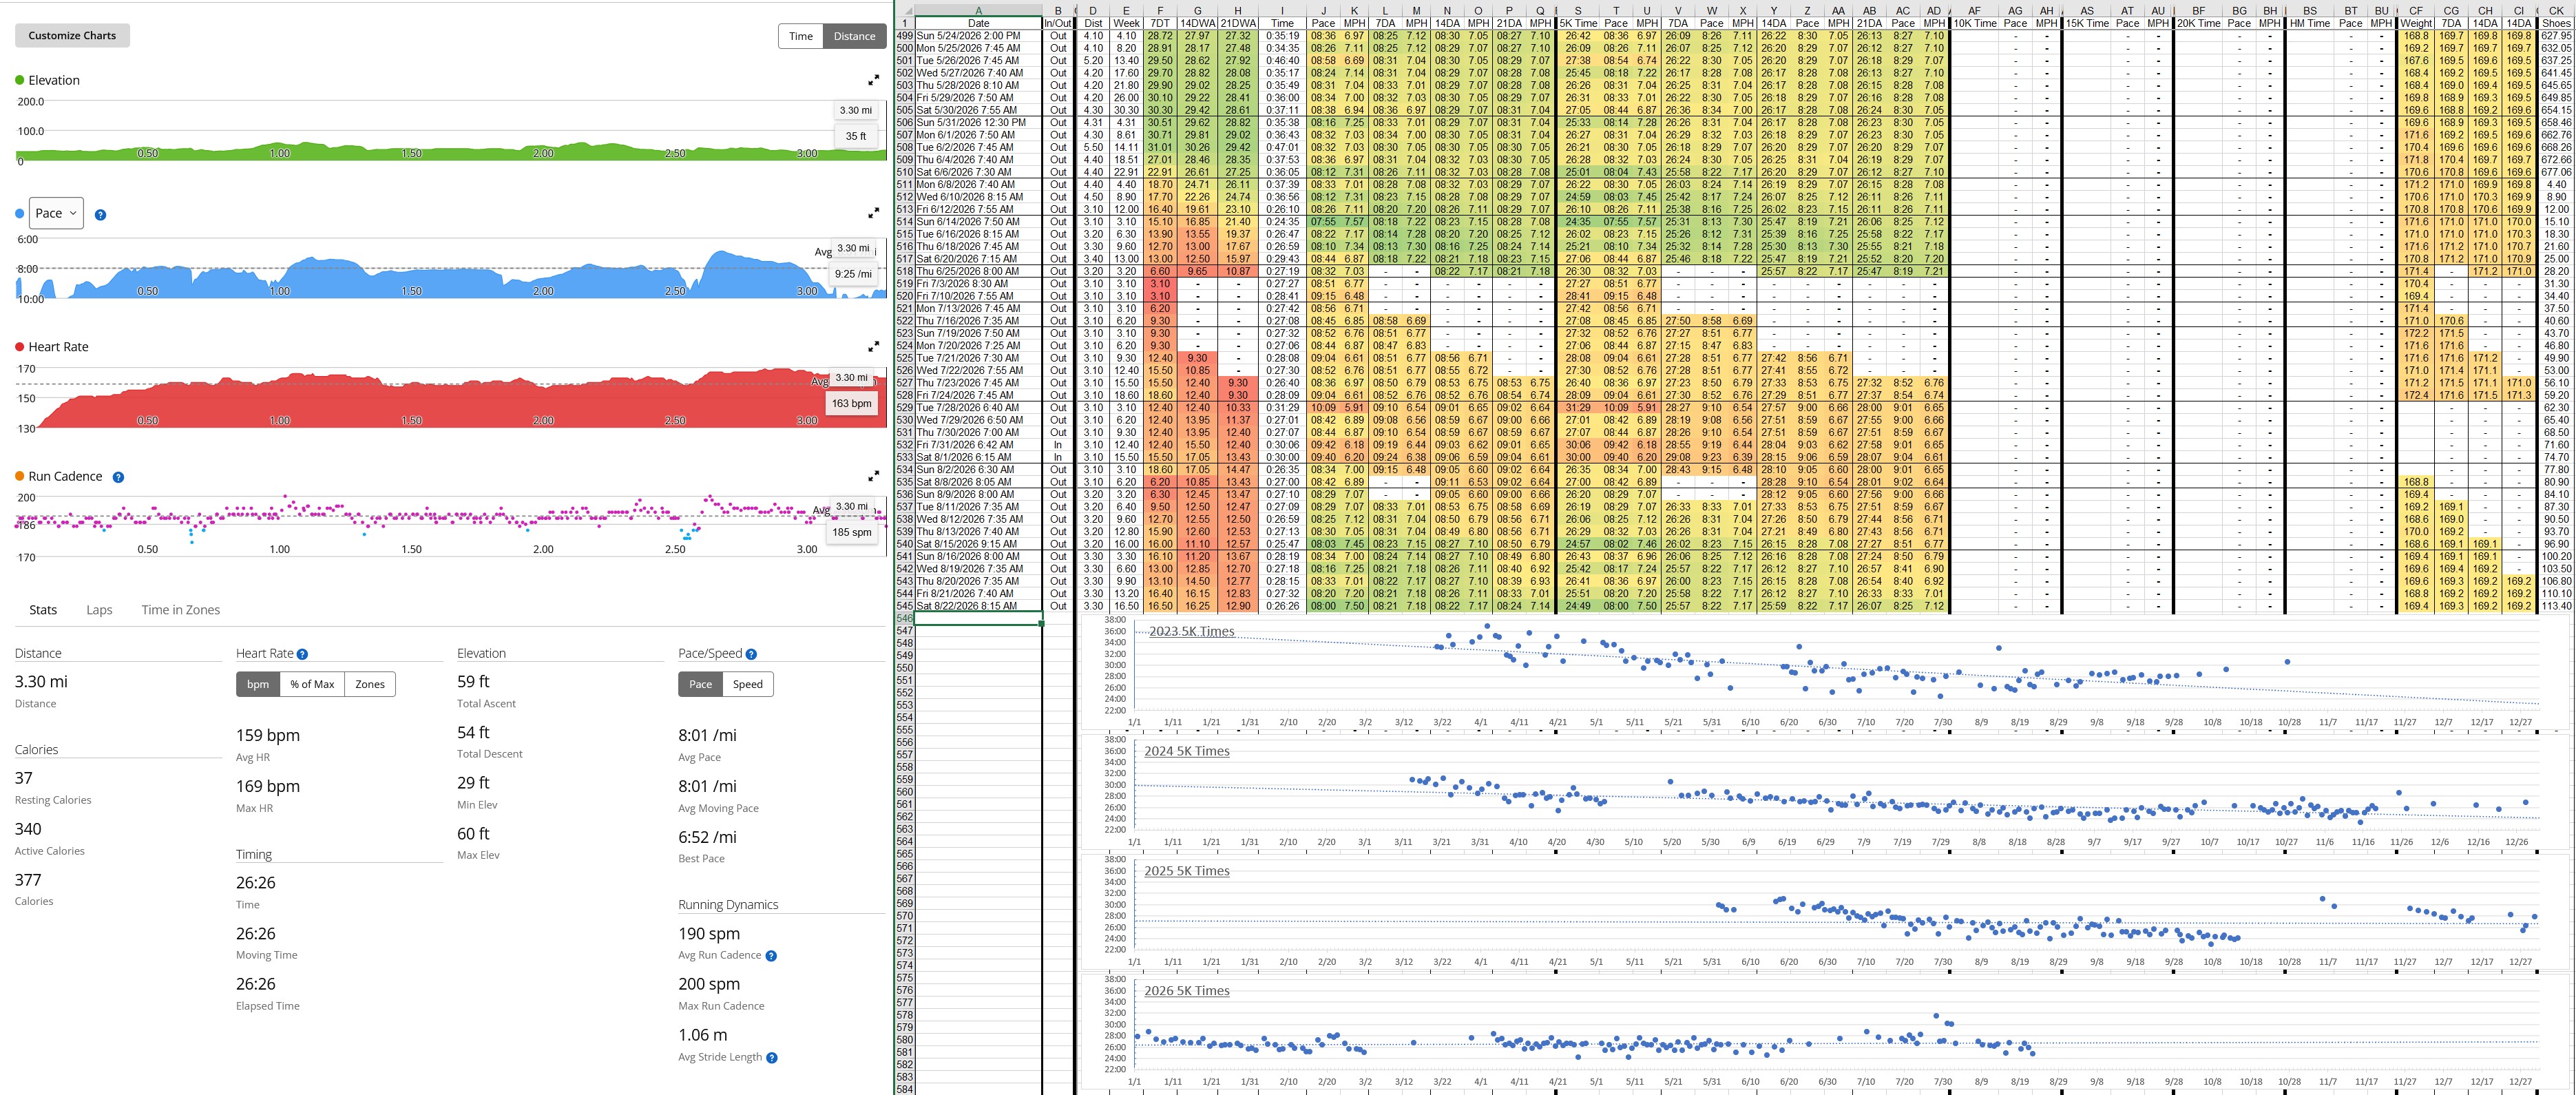Viewport: 2576px width, 1095px height.
Task: Open help icon next to Pace dropdown
Action: pyautogui.click(x=100, y=214)
